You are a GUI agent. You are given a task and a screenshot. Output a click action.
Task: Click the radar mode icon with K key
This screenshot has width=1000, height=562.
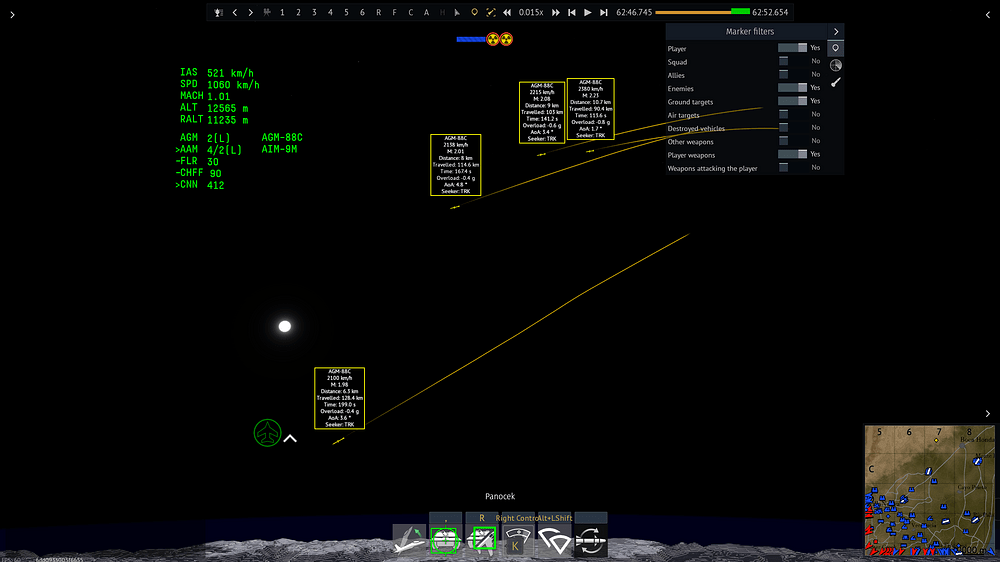point(517,541)
